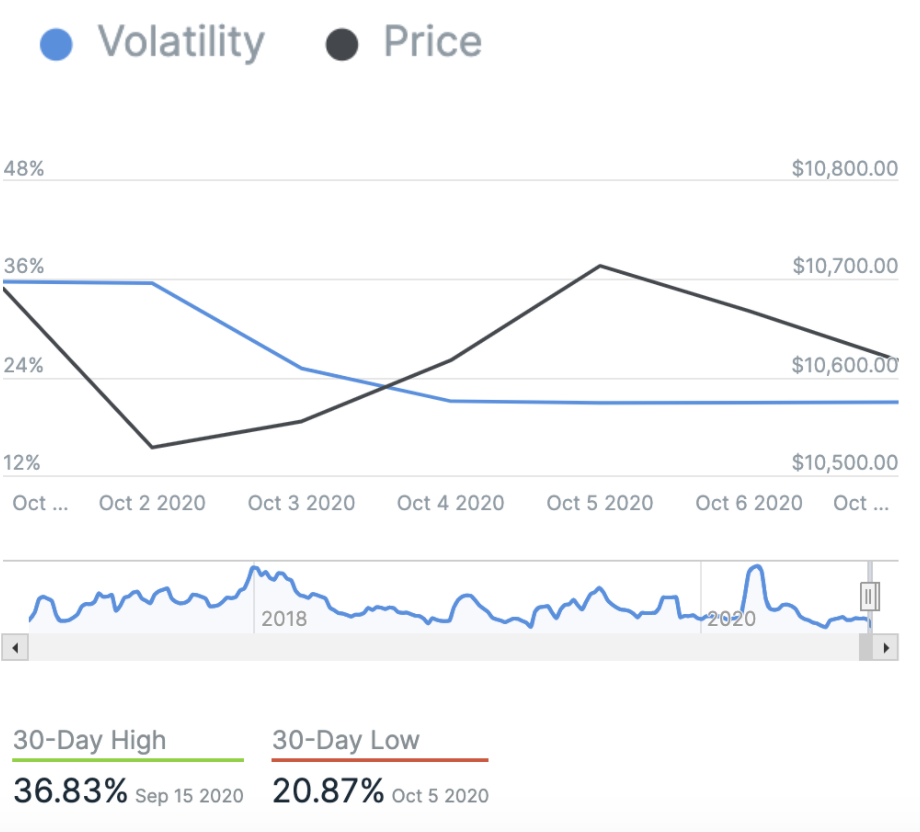Click the Price legend label text
Viewport: 920px width, 832px height.
coord(432,43)
